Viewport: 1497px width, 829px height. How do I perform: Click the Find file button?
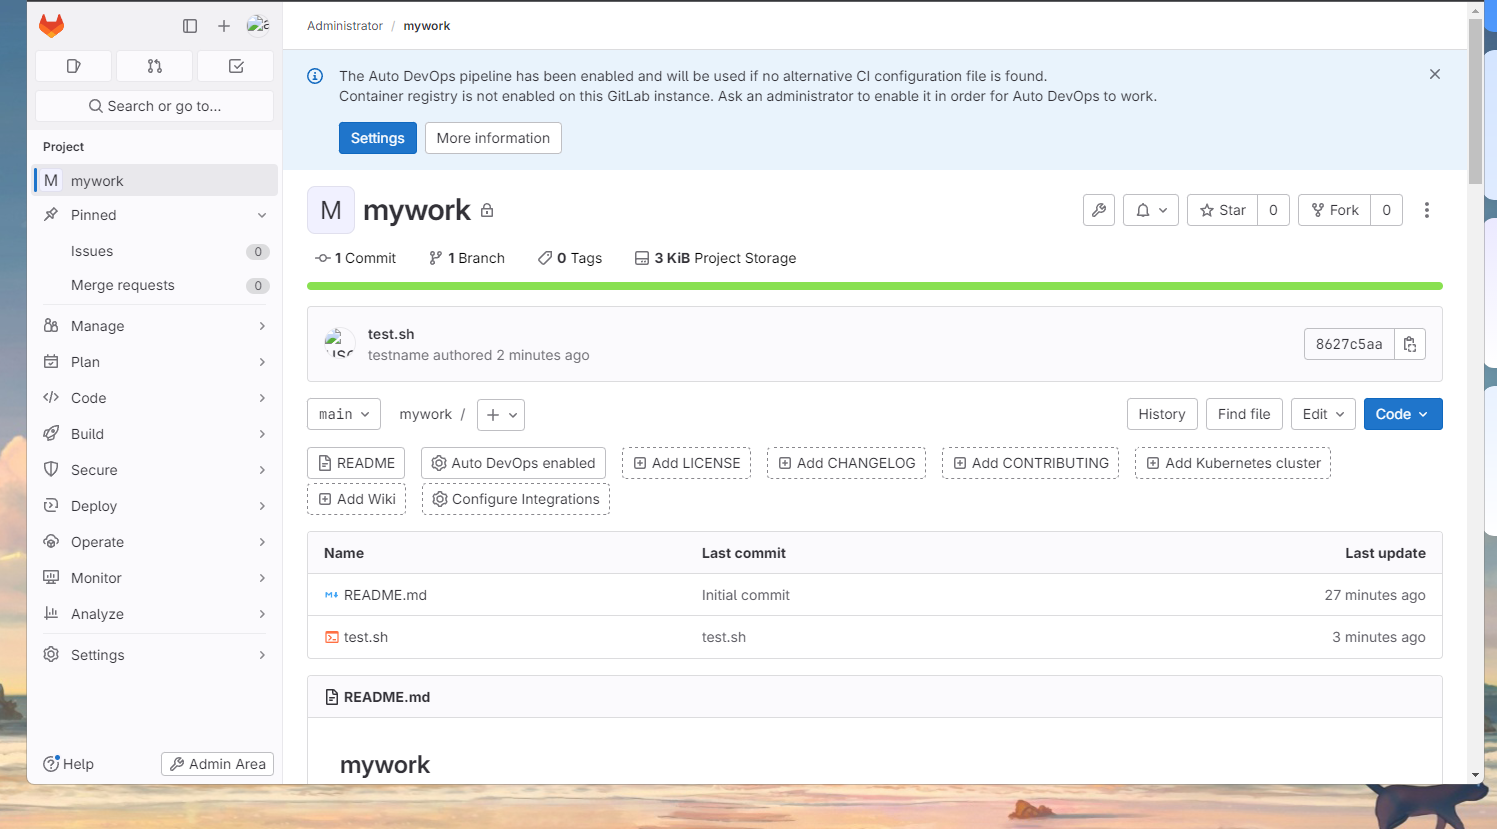click(x=1244, y=414)
